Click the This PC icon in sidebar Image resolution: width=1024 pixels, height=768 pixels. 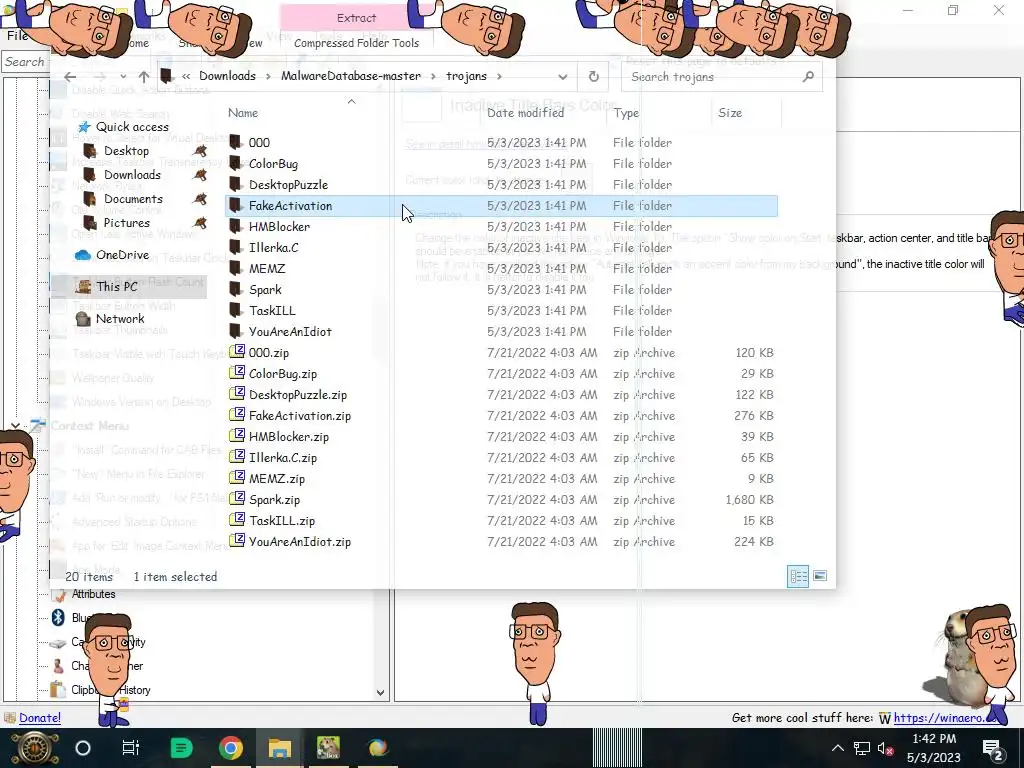(83, 286)
